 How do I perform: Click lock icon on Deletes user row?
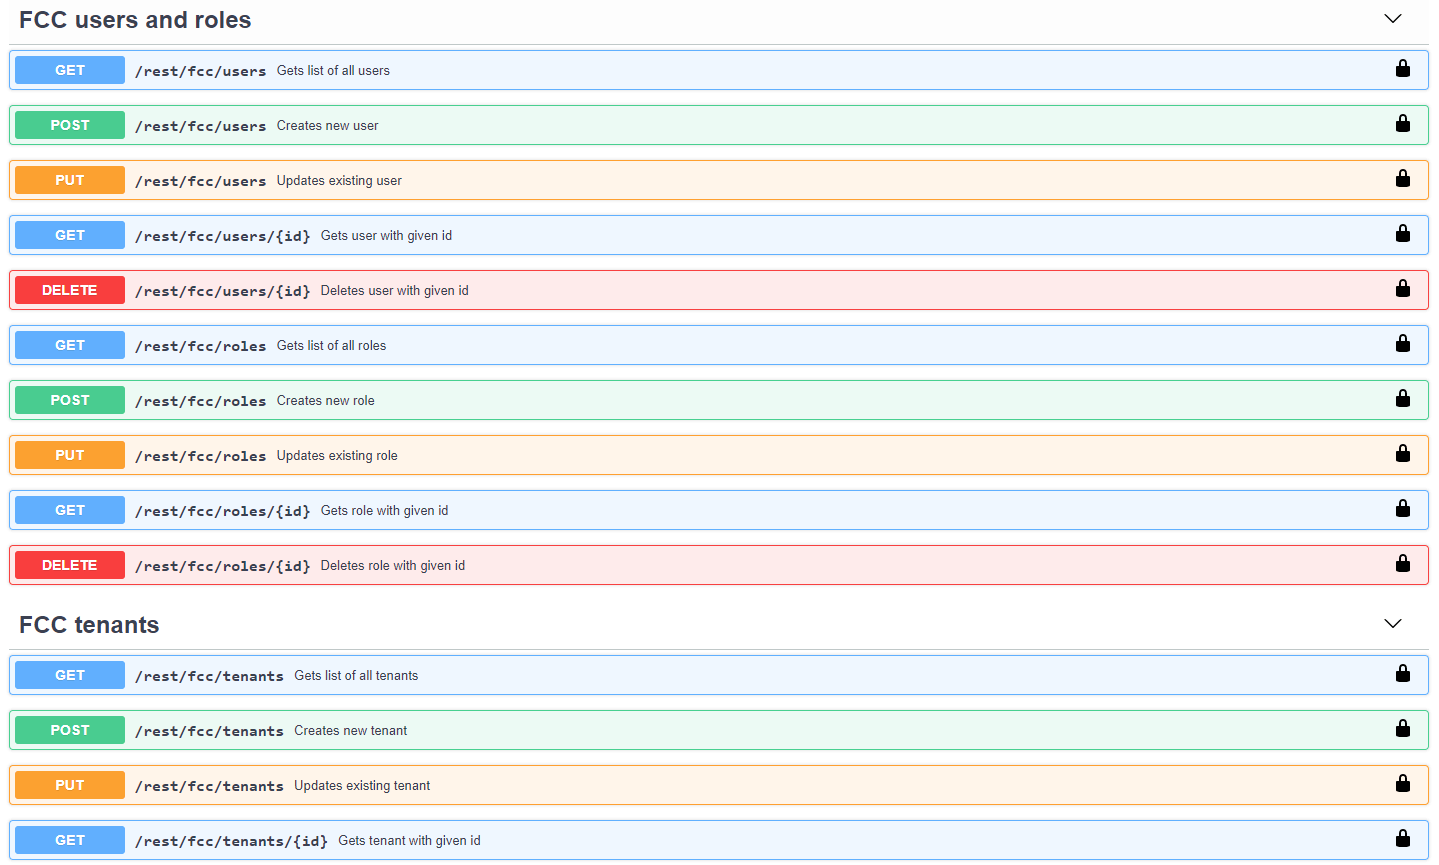tap(1402, 289)
